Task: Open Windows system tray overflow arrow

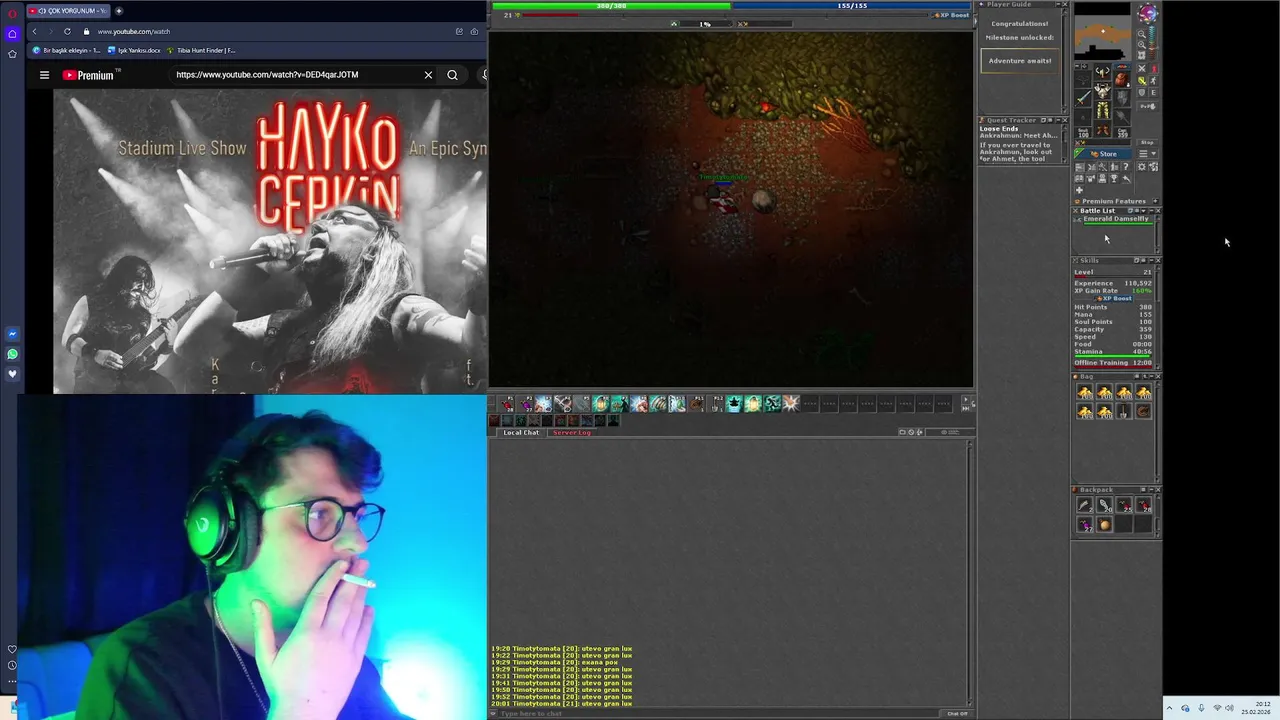Action: [1169, 708]
